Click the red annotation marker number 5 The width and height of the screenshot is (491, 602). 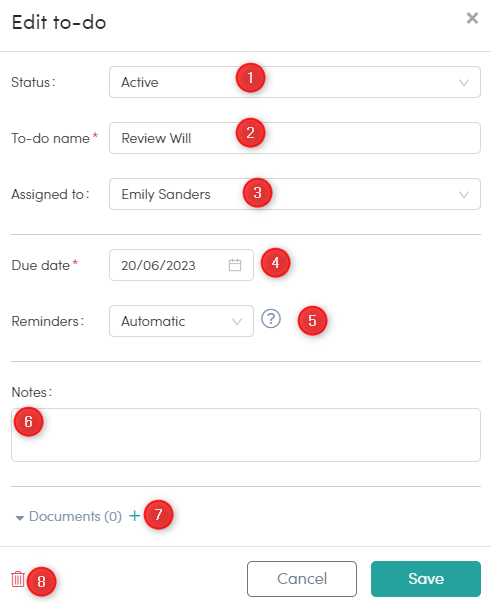point(312,321)
